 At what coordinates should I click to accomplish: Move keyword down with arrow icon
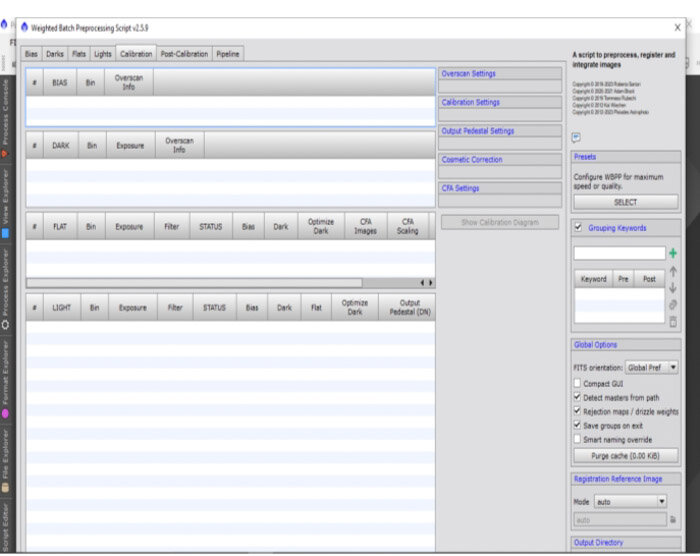[673, 288]
